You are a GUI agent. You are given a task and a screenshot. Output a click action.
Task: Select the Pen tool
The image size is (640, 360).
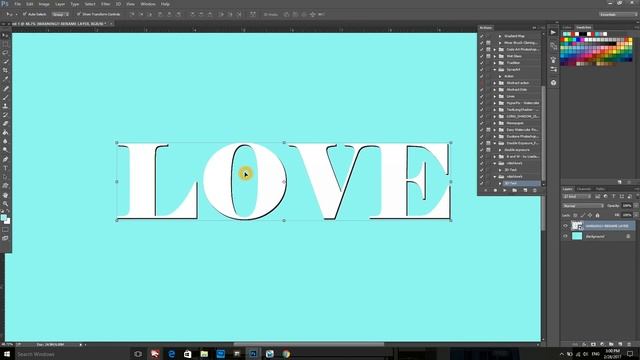click(x=5, y=159)
